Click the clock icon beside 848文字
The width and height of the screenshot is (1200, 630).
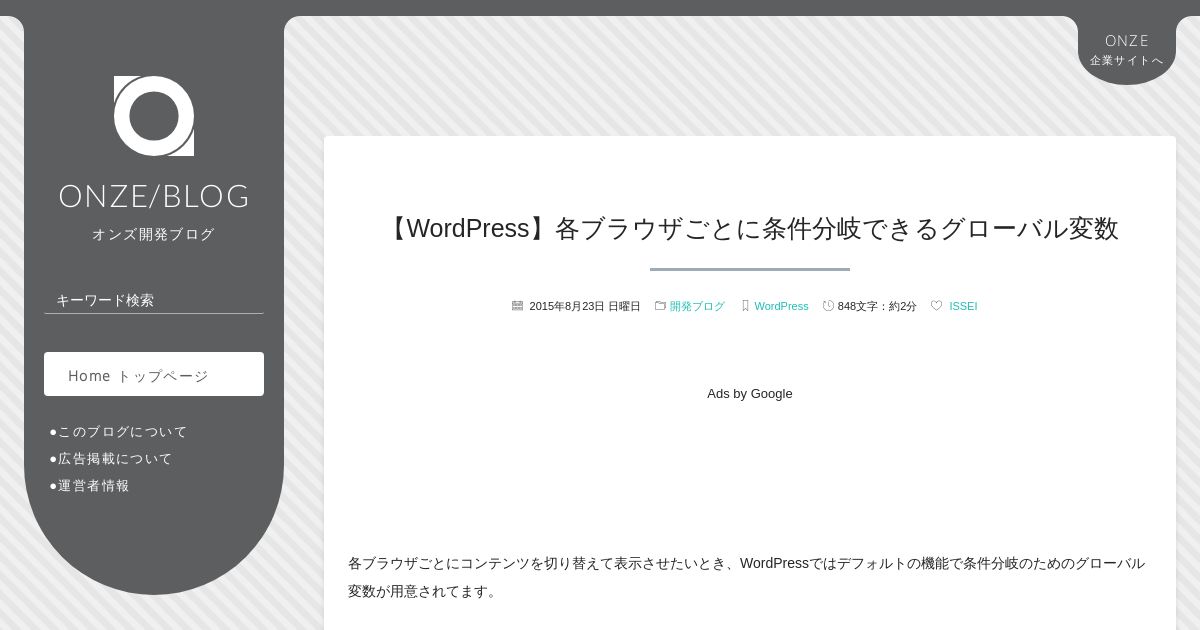point(828,306)
